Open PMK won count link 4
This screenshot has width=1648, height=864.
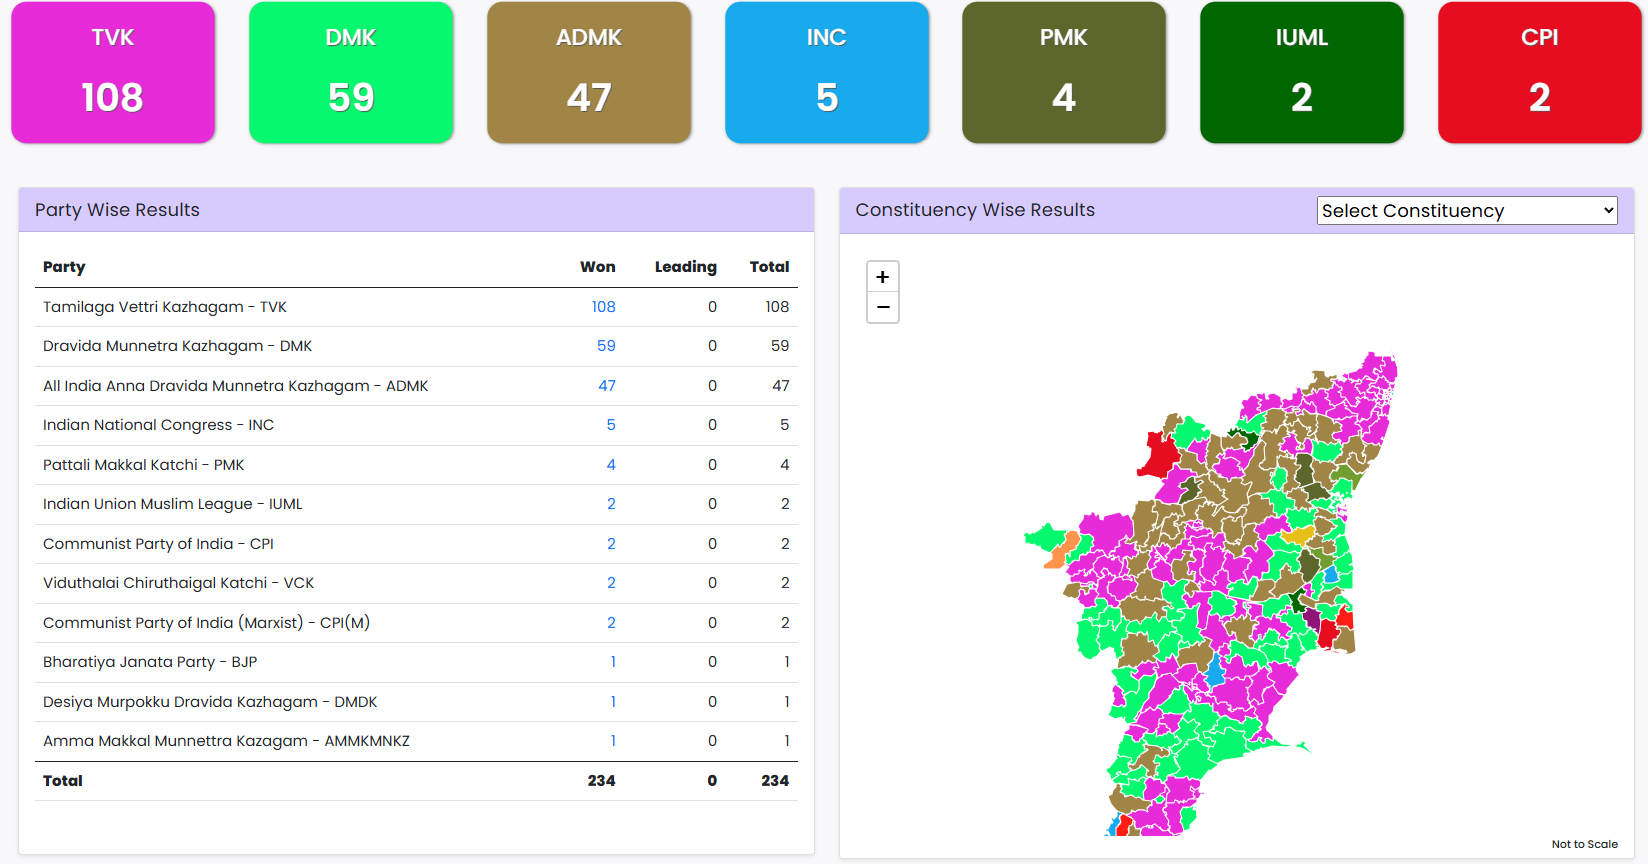point(611,465)
